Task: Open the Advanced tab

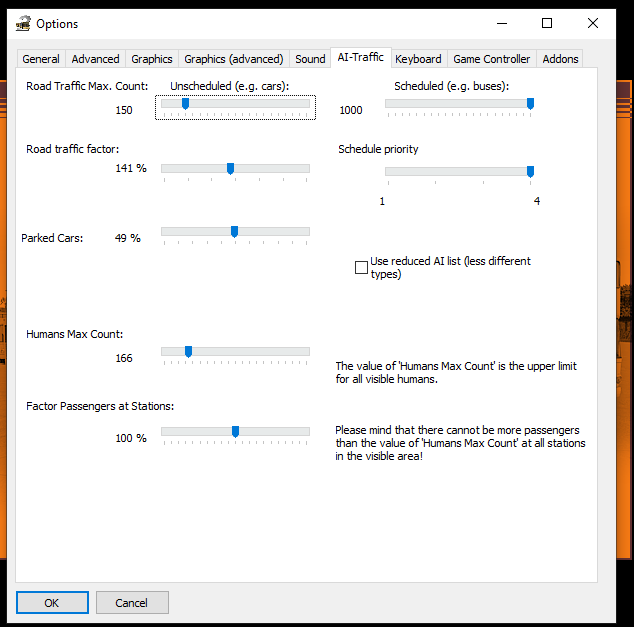Action: [96, 59]
